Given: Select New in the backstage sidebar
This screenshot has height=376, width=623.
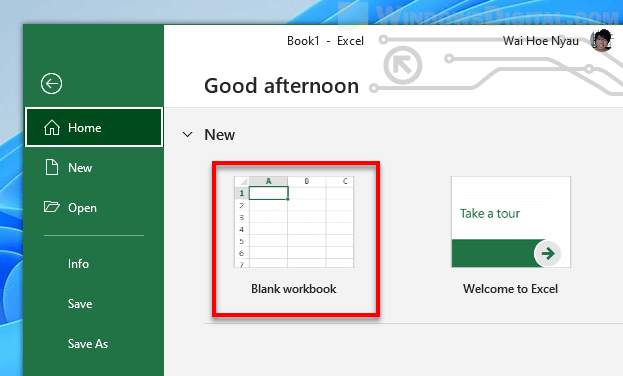Looking at the screenshot, I should click(x=94, y=167).
